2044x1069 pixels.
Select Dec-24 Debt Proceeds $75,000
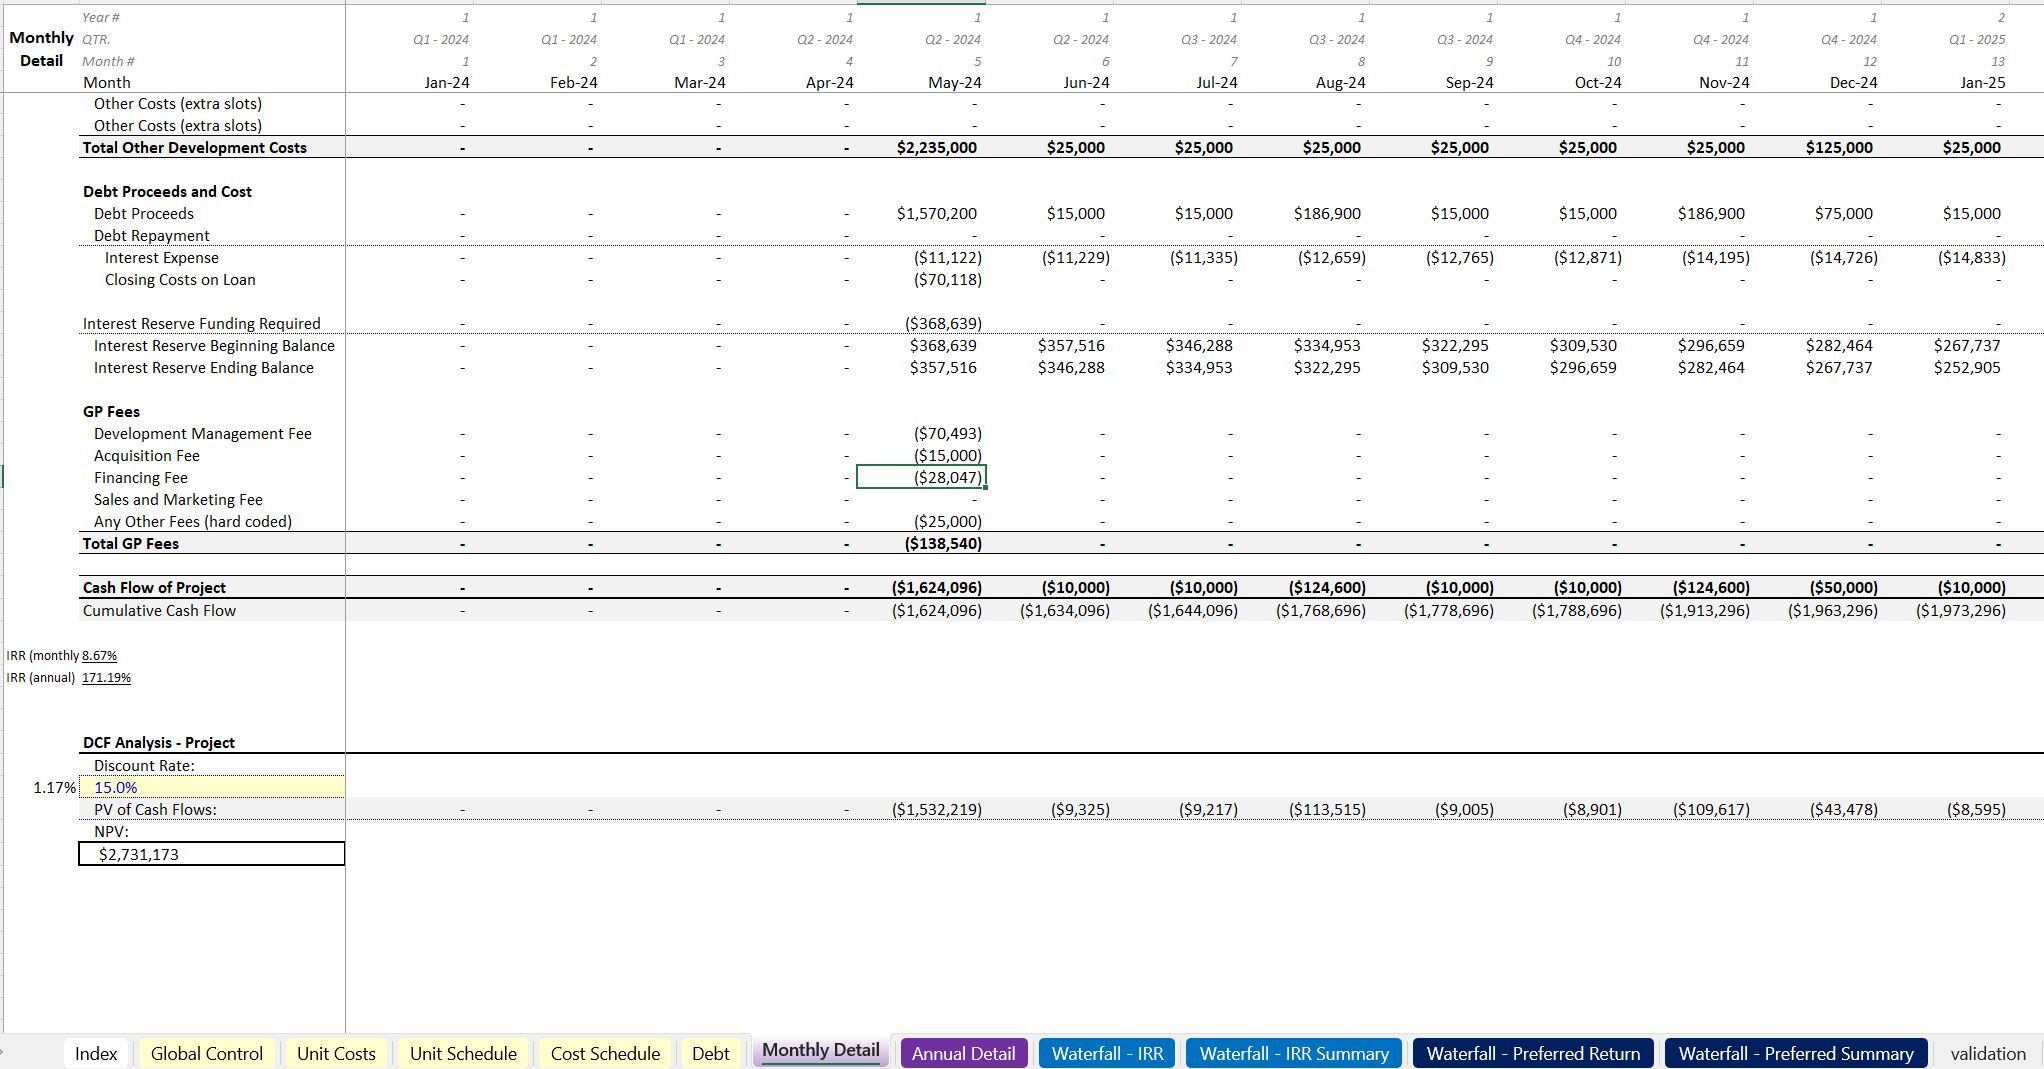pyautogui.click(x=1843, y=213)
